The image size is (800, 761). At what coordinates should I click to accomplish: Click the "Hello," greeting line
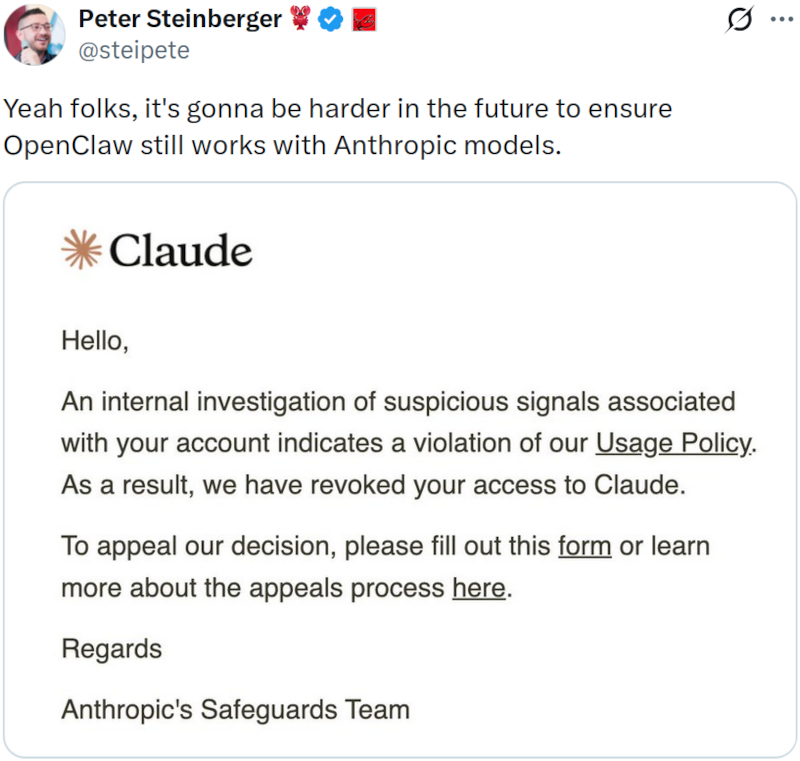pyautogui.click(x=95, y=341)
